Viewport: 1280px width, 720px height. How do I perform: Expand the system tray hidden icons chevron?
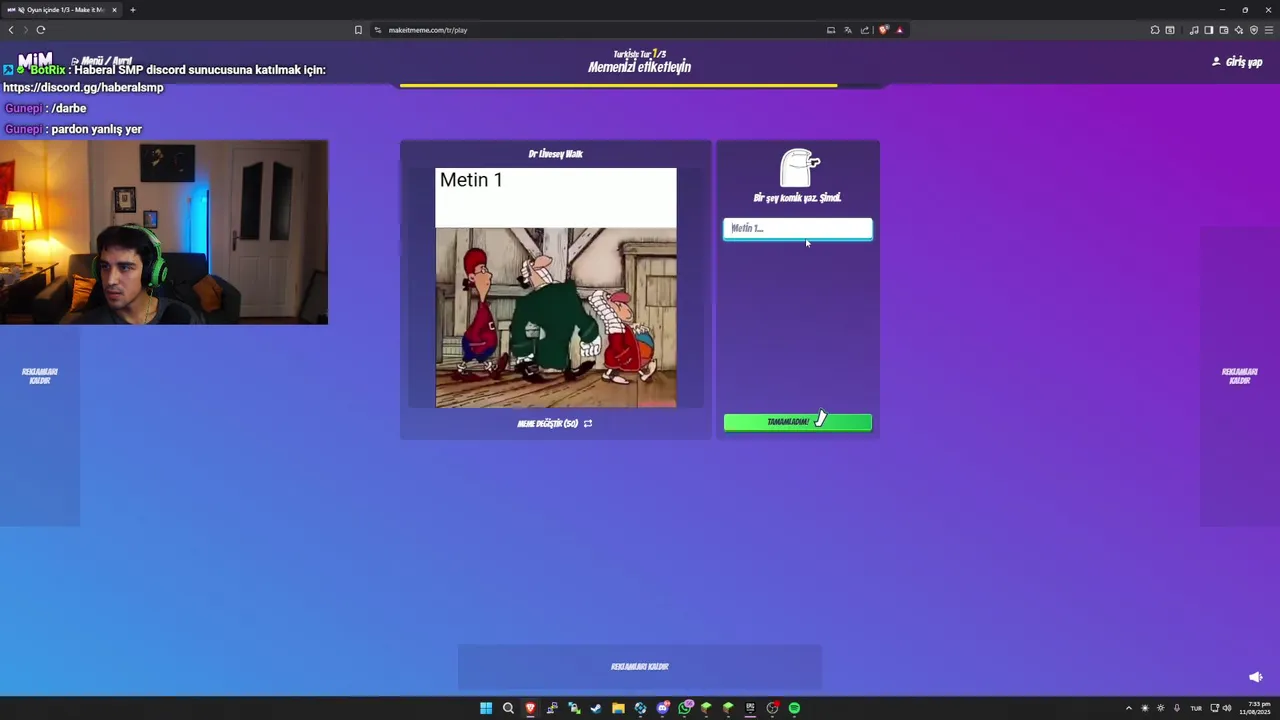click(1129, 708)
